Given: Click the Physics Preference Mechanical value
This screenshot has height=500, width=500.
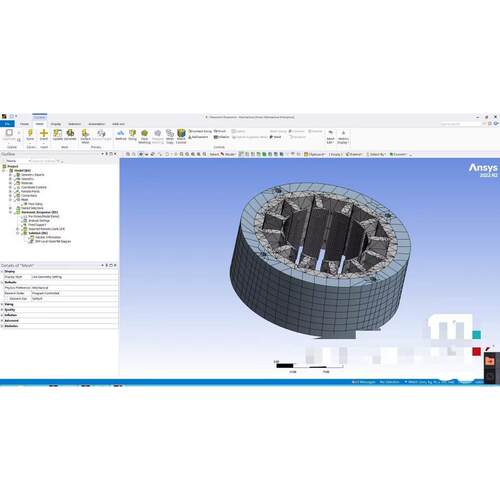Looking at the screenshot, I should pos(74,288).
